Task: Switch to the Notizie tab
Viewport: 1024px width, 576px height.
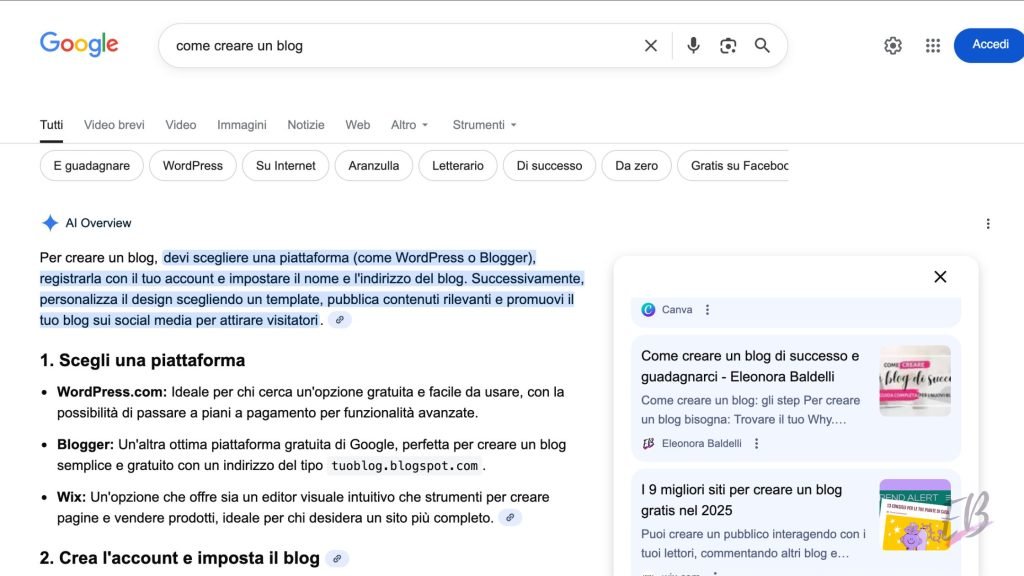Action: click(x=306, y=125)
